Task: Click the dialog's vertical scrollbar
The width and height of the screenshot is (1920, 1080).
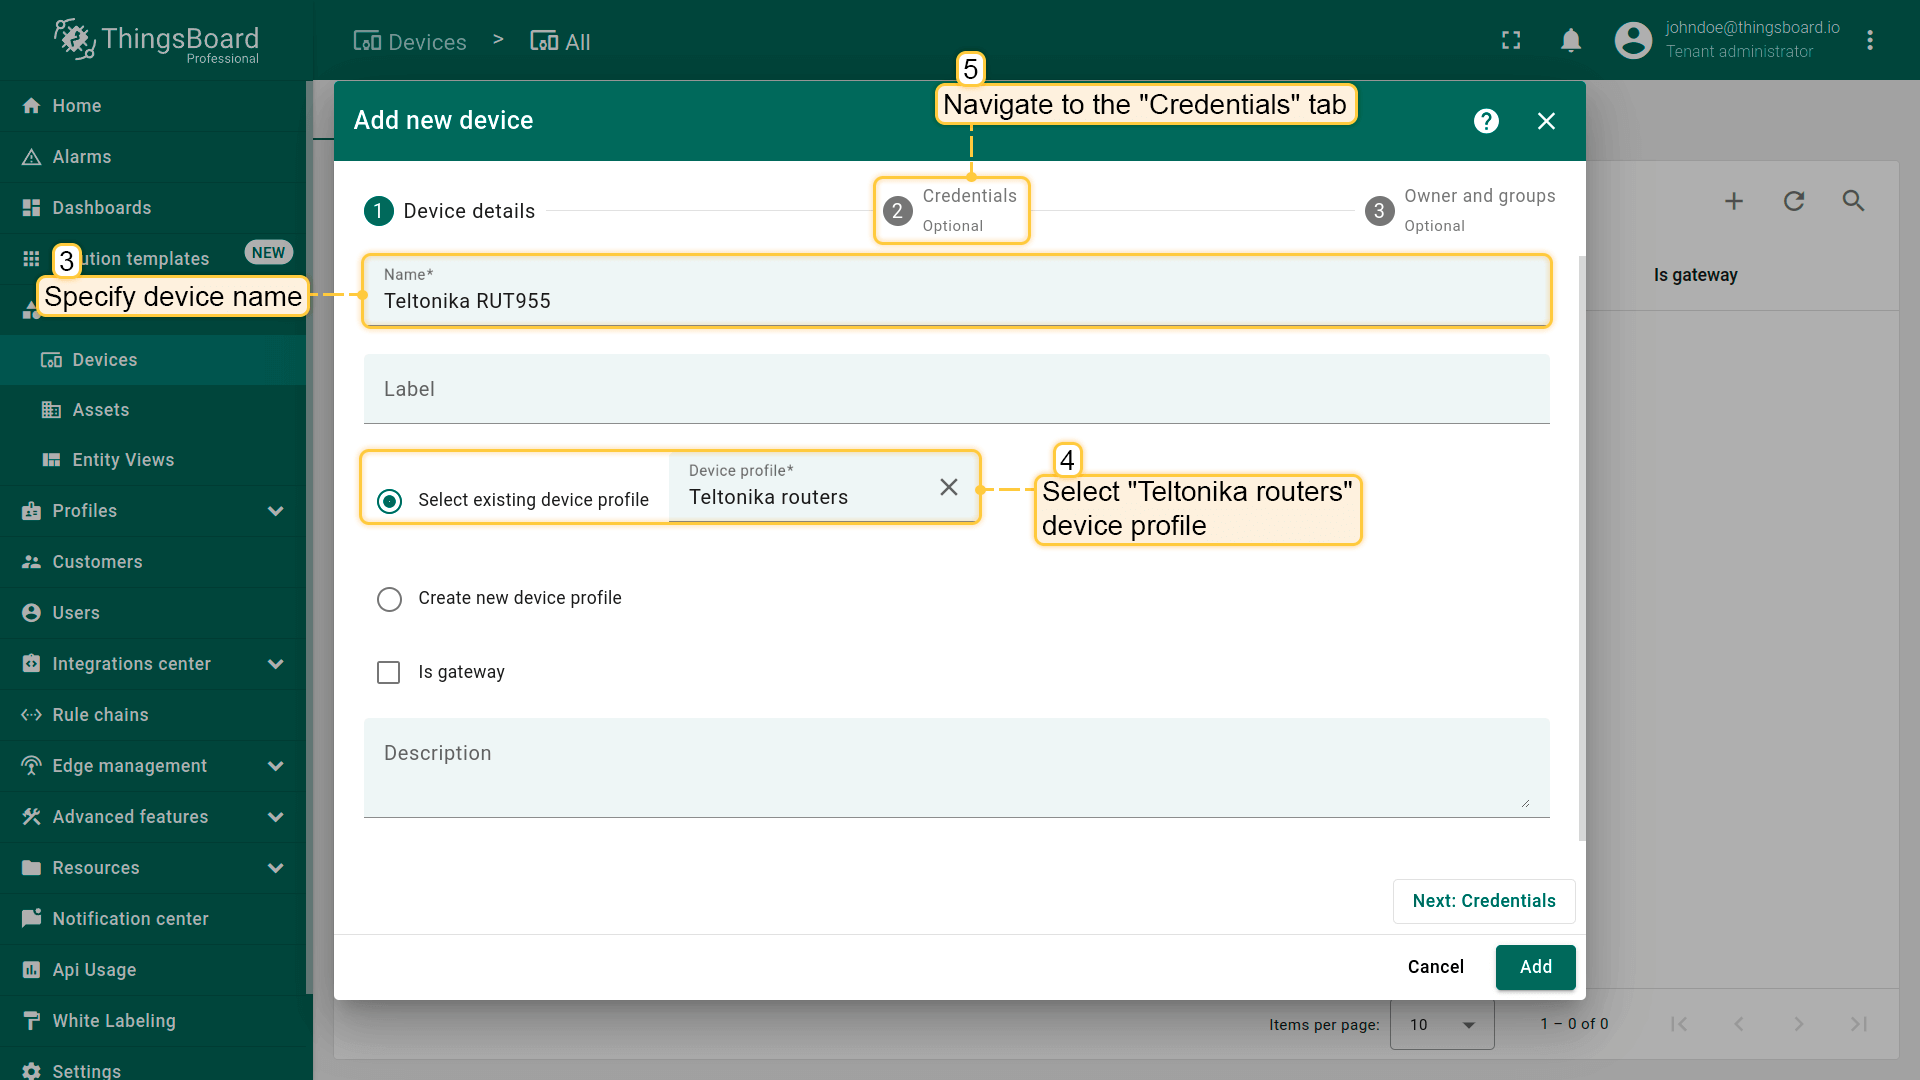Action: [1581, 547]
